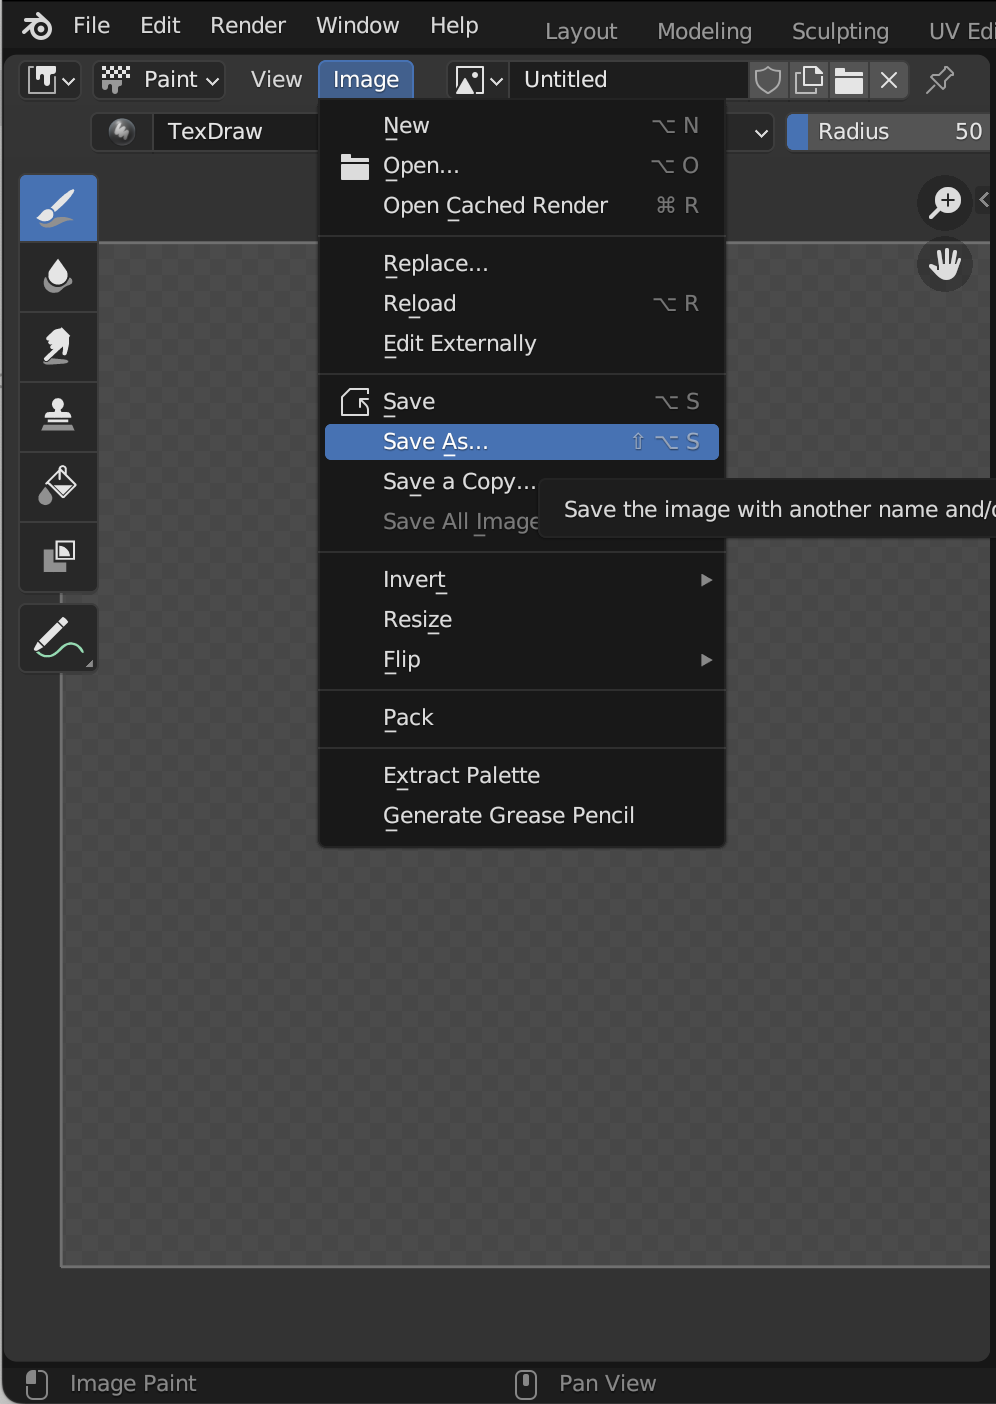Select the Clone stamp tool
Viewport: 996px width, 1404px height.
[x=58, y=417]
